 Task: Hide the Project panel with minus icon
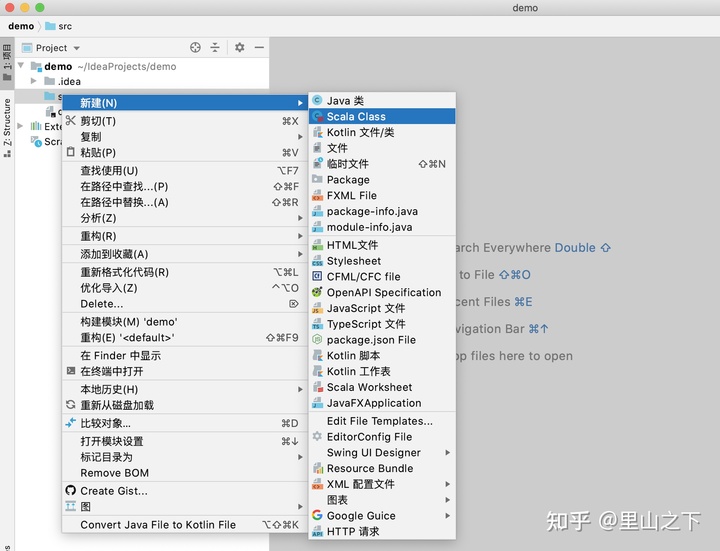click(259, 47)
